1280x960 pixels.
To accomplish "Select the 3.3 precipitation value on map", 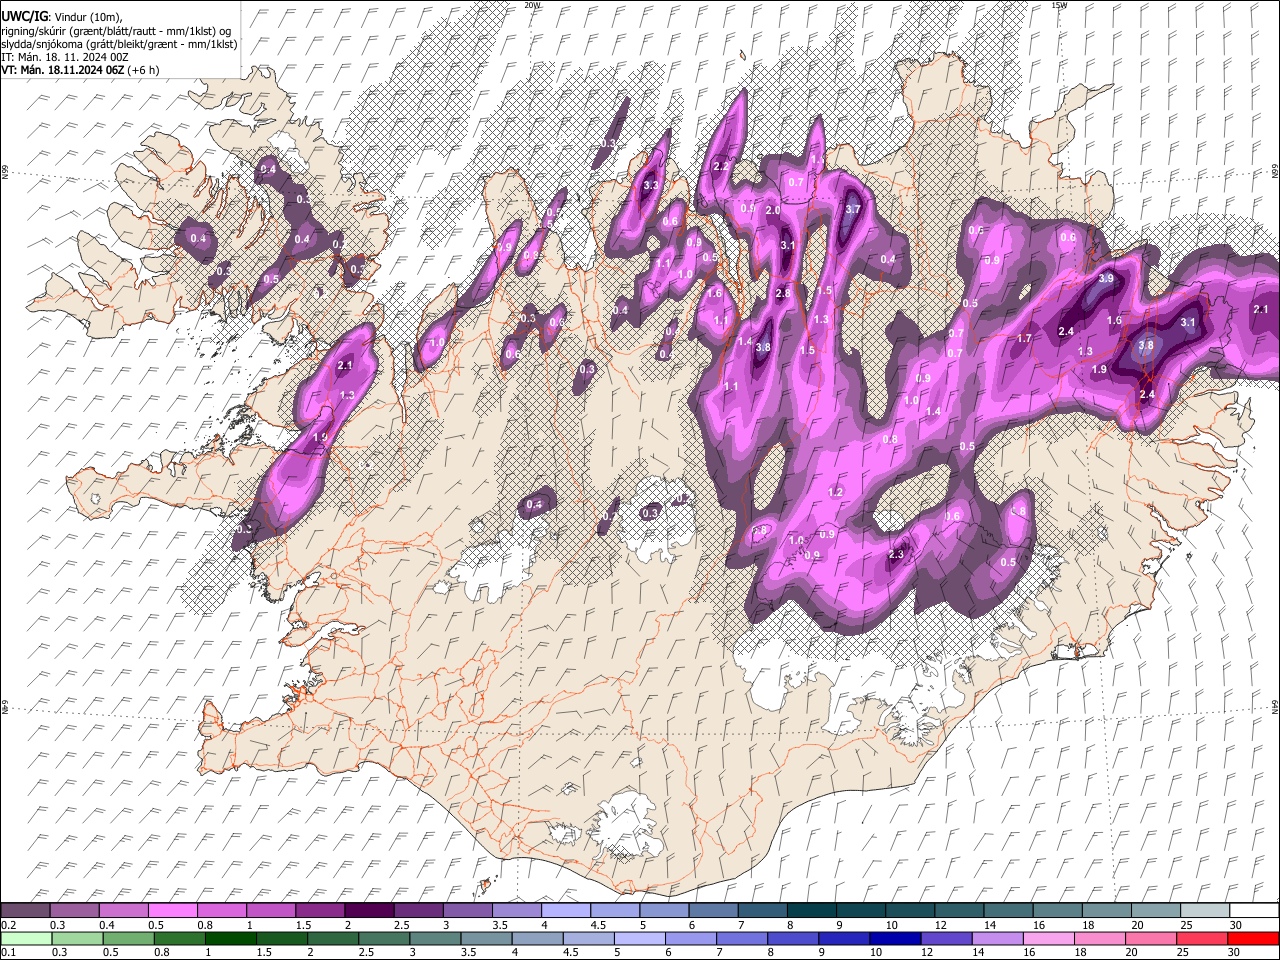I will pos(651,185).
